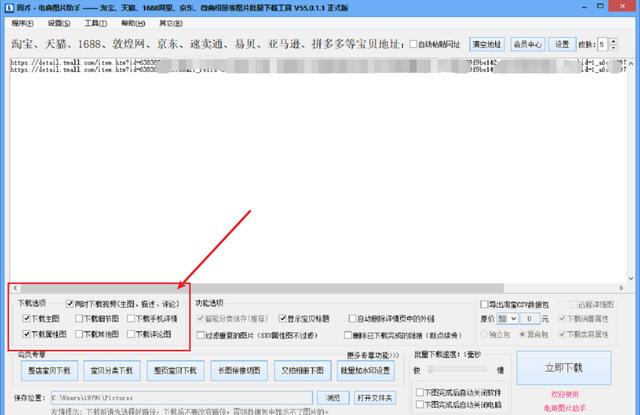Toggle the 下载类目属性 checkbox

coord(562,334)
